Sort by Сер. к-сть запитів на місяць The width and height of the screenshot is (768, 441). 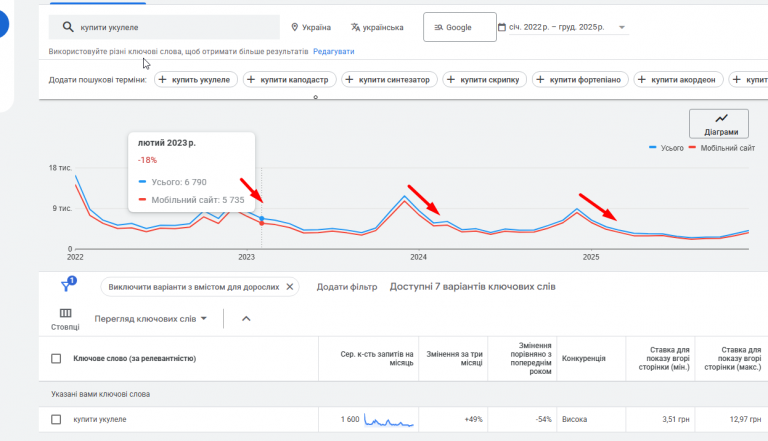(377, 358)
